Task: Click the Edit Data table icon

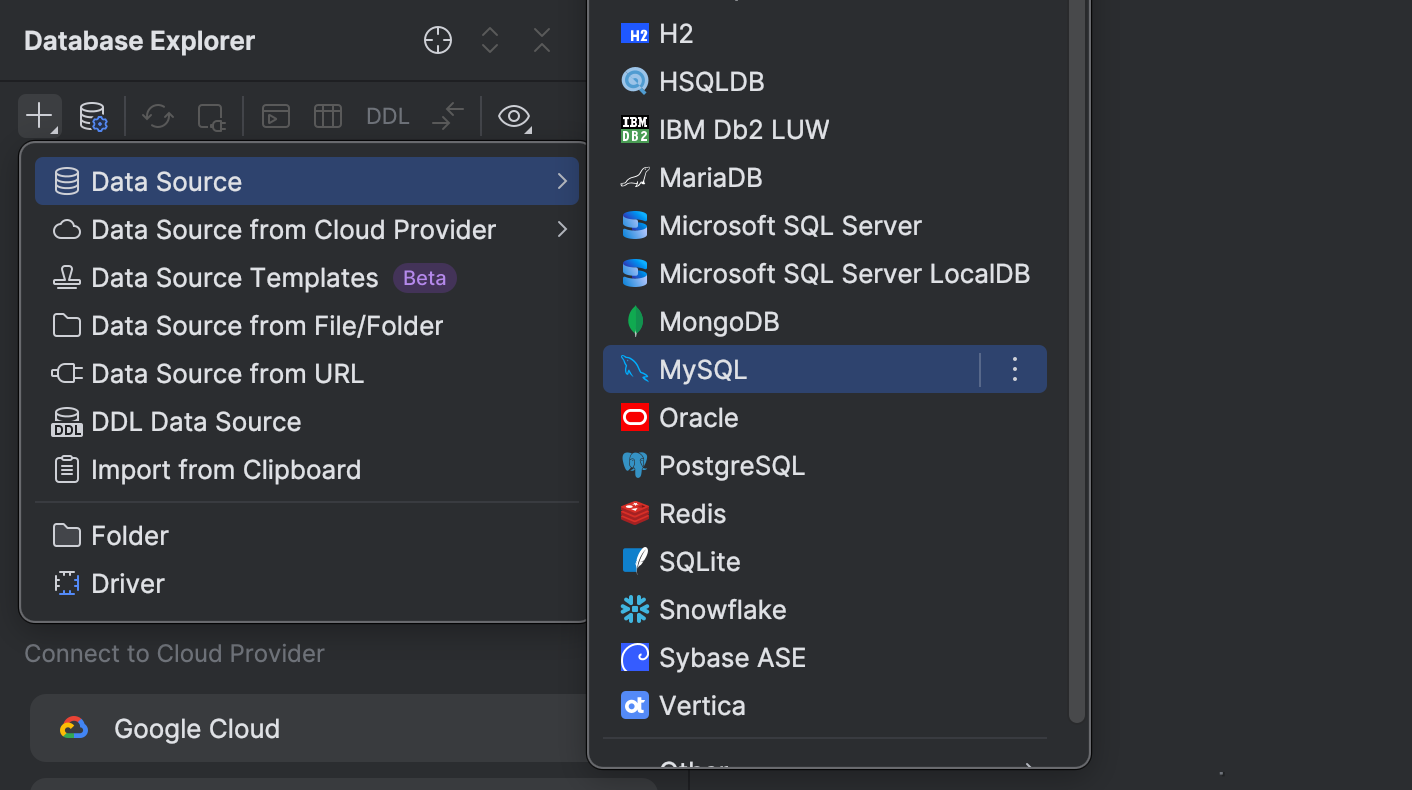Action: (x=328, y=116)
